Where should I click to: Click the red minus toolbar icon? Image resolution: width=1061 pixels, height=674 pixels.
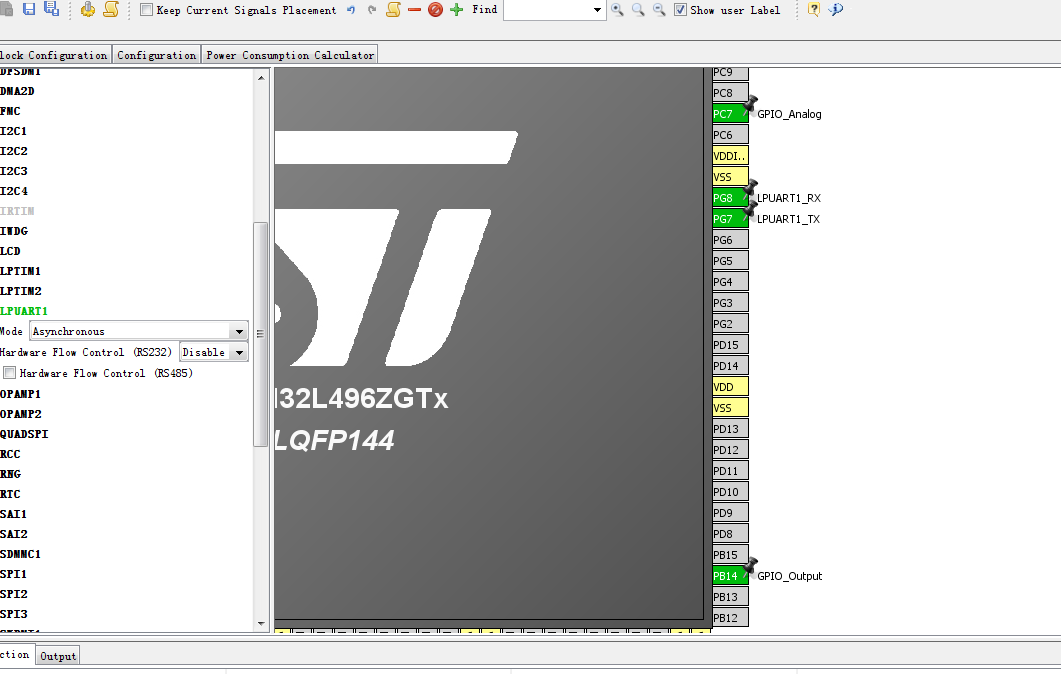pyautogui.click(x=414, y=9)
